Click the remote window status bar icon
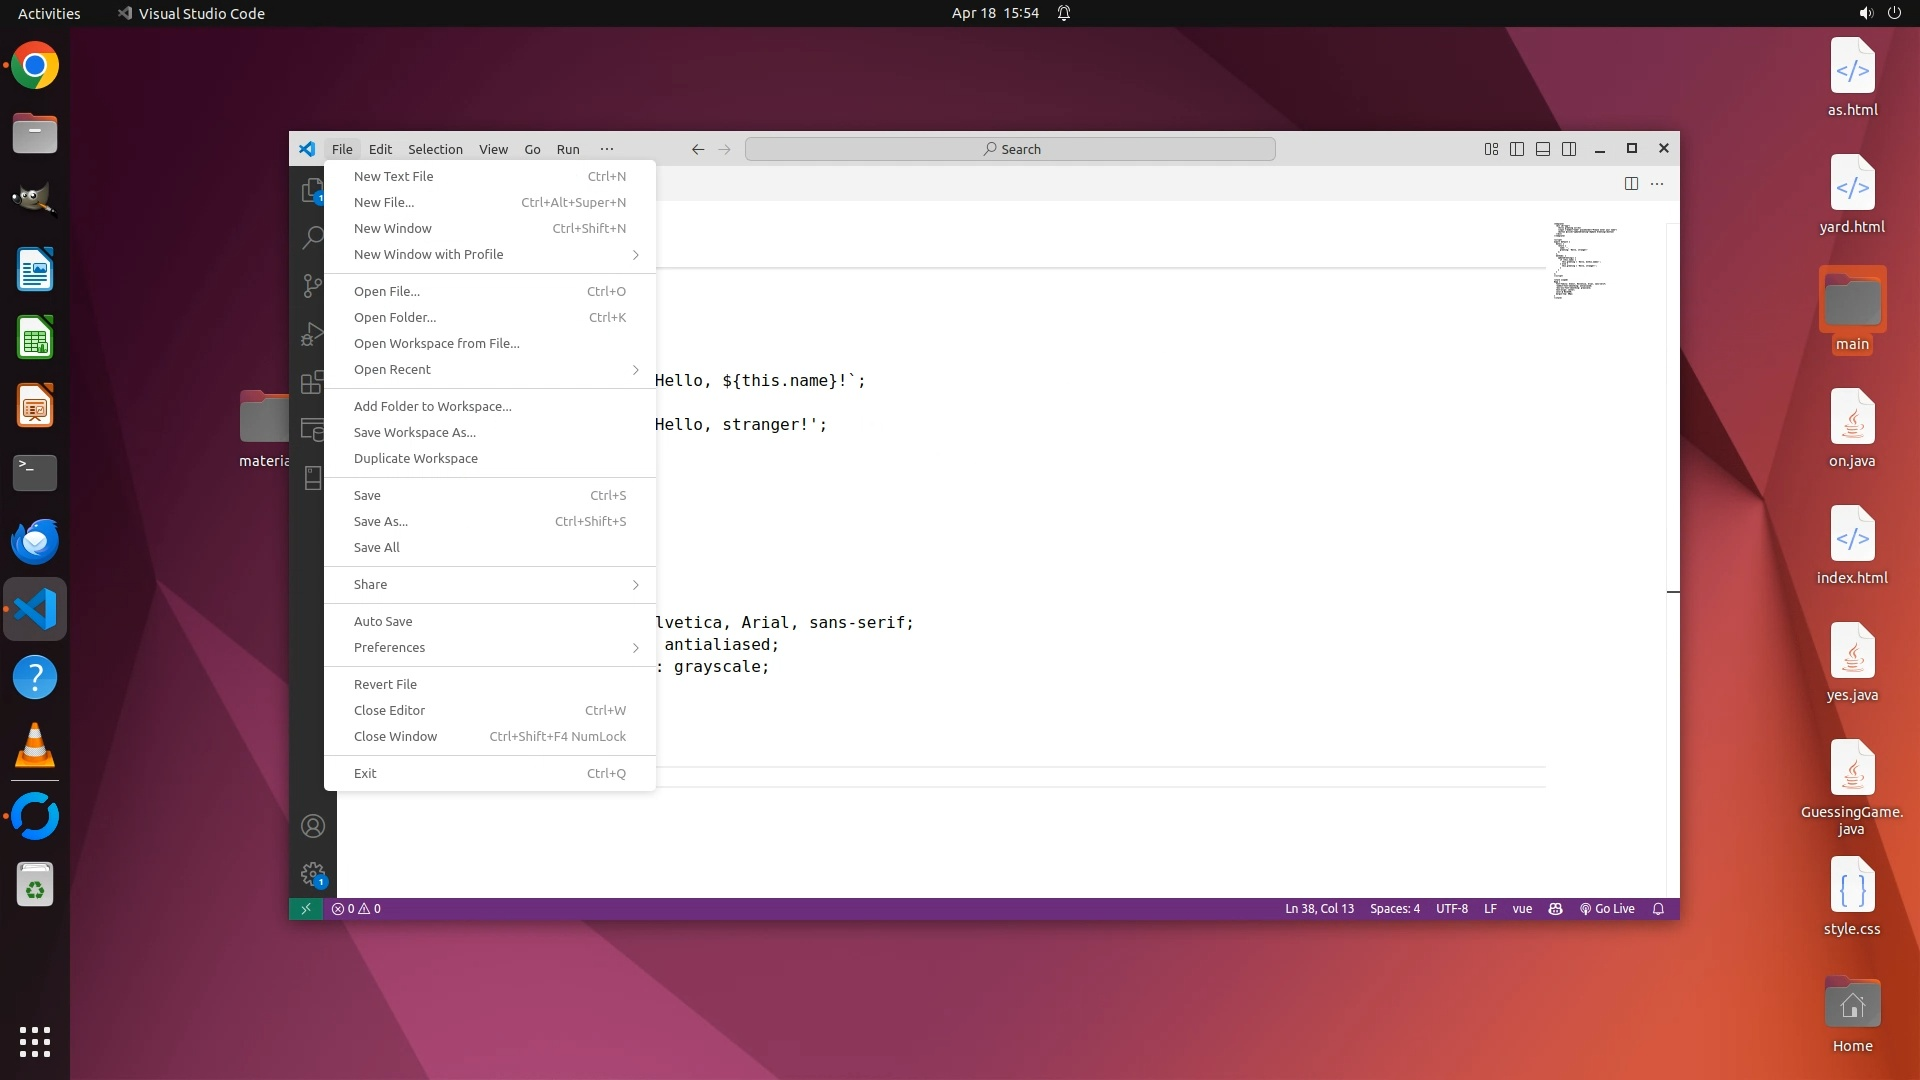 point(306,909)
